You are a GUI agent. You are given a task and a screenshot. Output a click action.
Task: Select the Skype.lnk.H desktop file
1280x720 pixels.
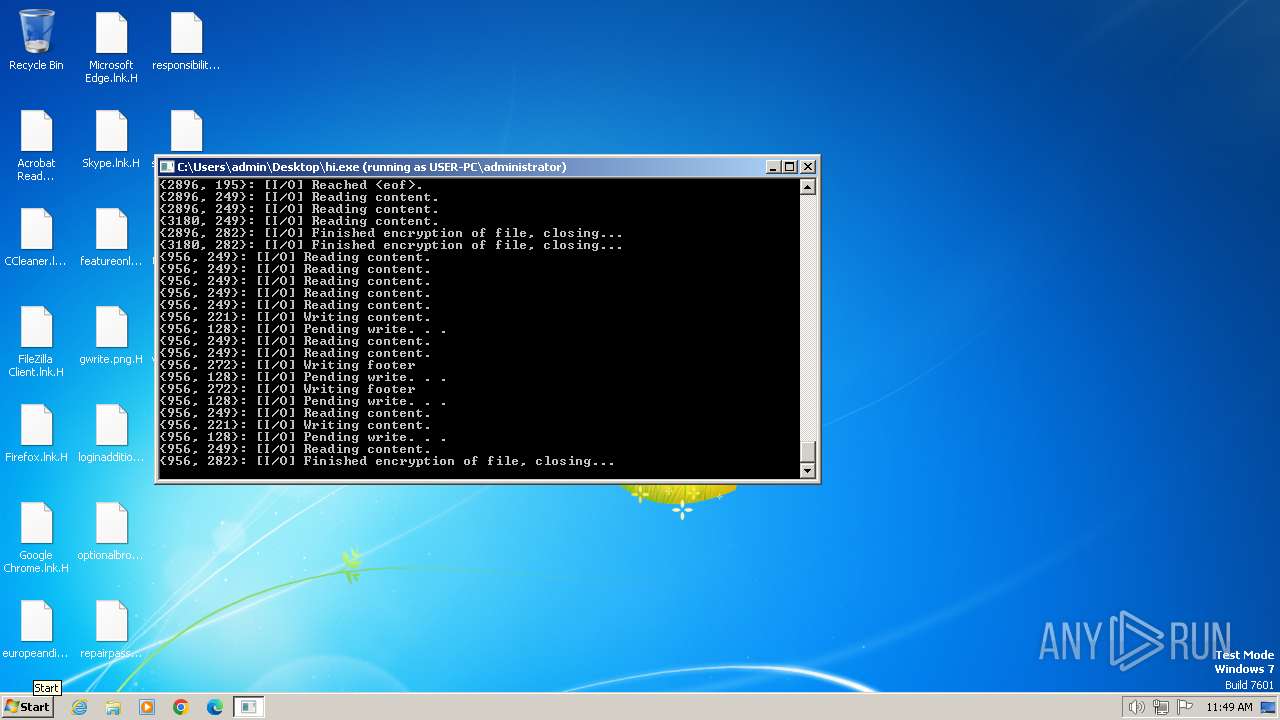[x=111, y=139]
